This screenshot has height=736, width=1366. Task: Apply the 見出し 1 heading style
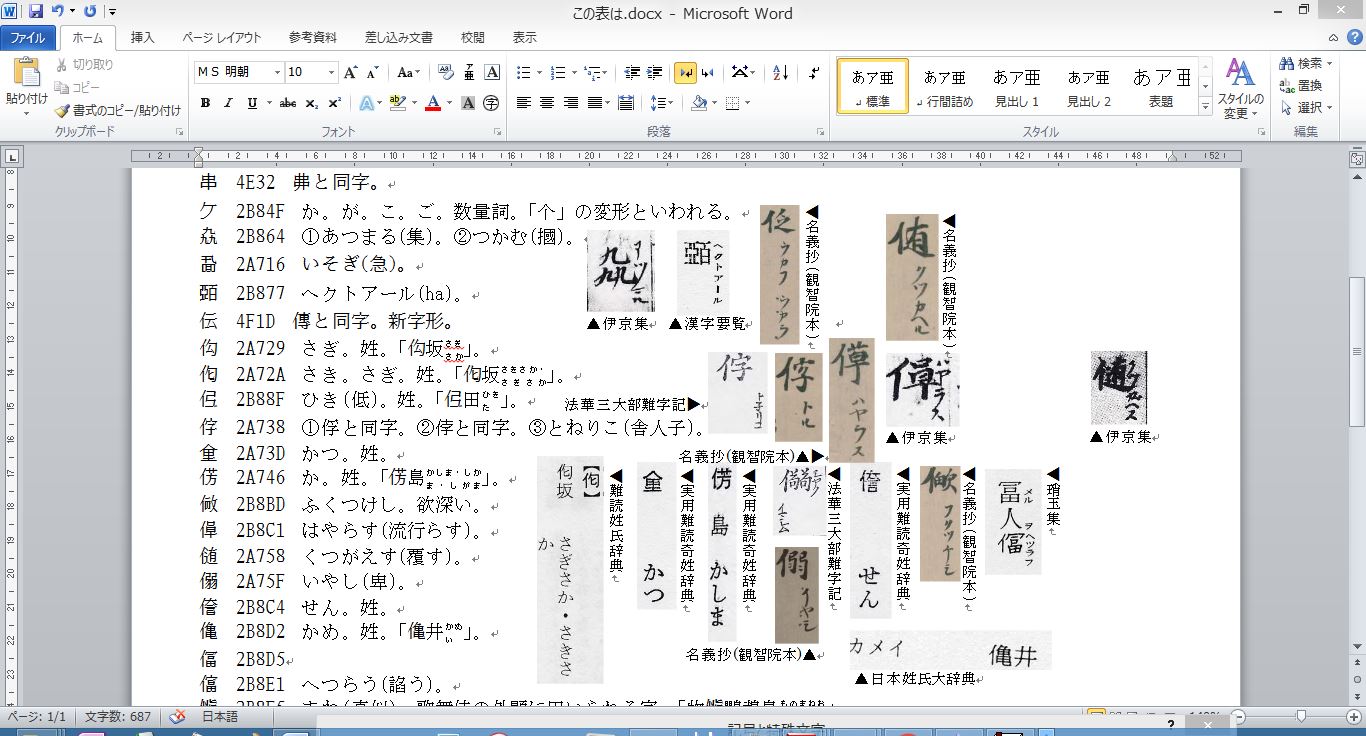click(1016, 87)
